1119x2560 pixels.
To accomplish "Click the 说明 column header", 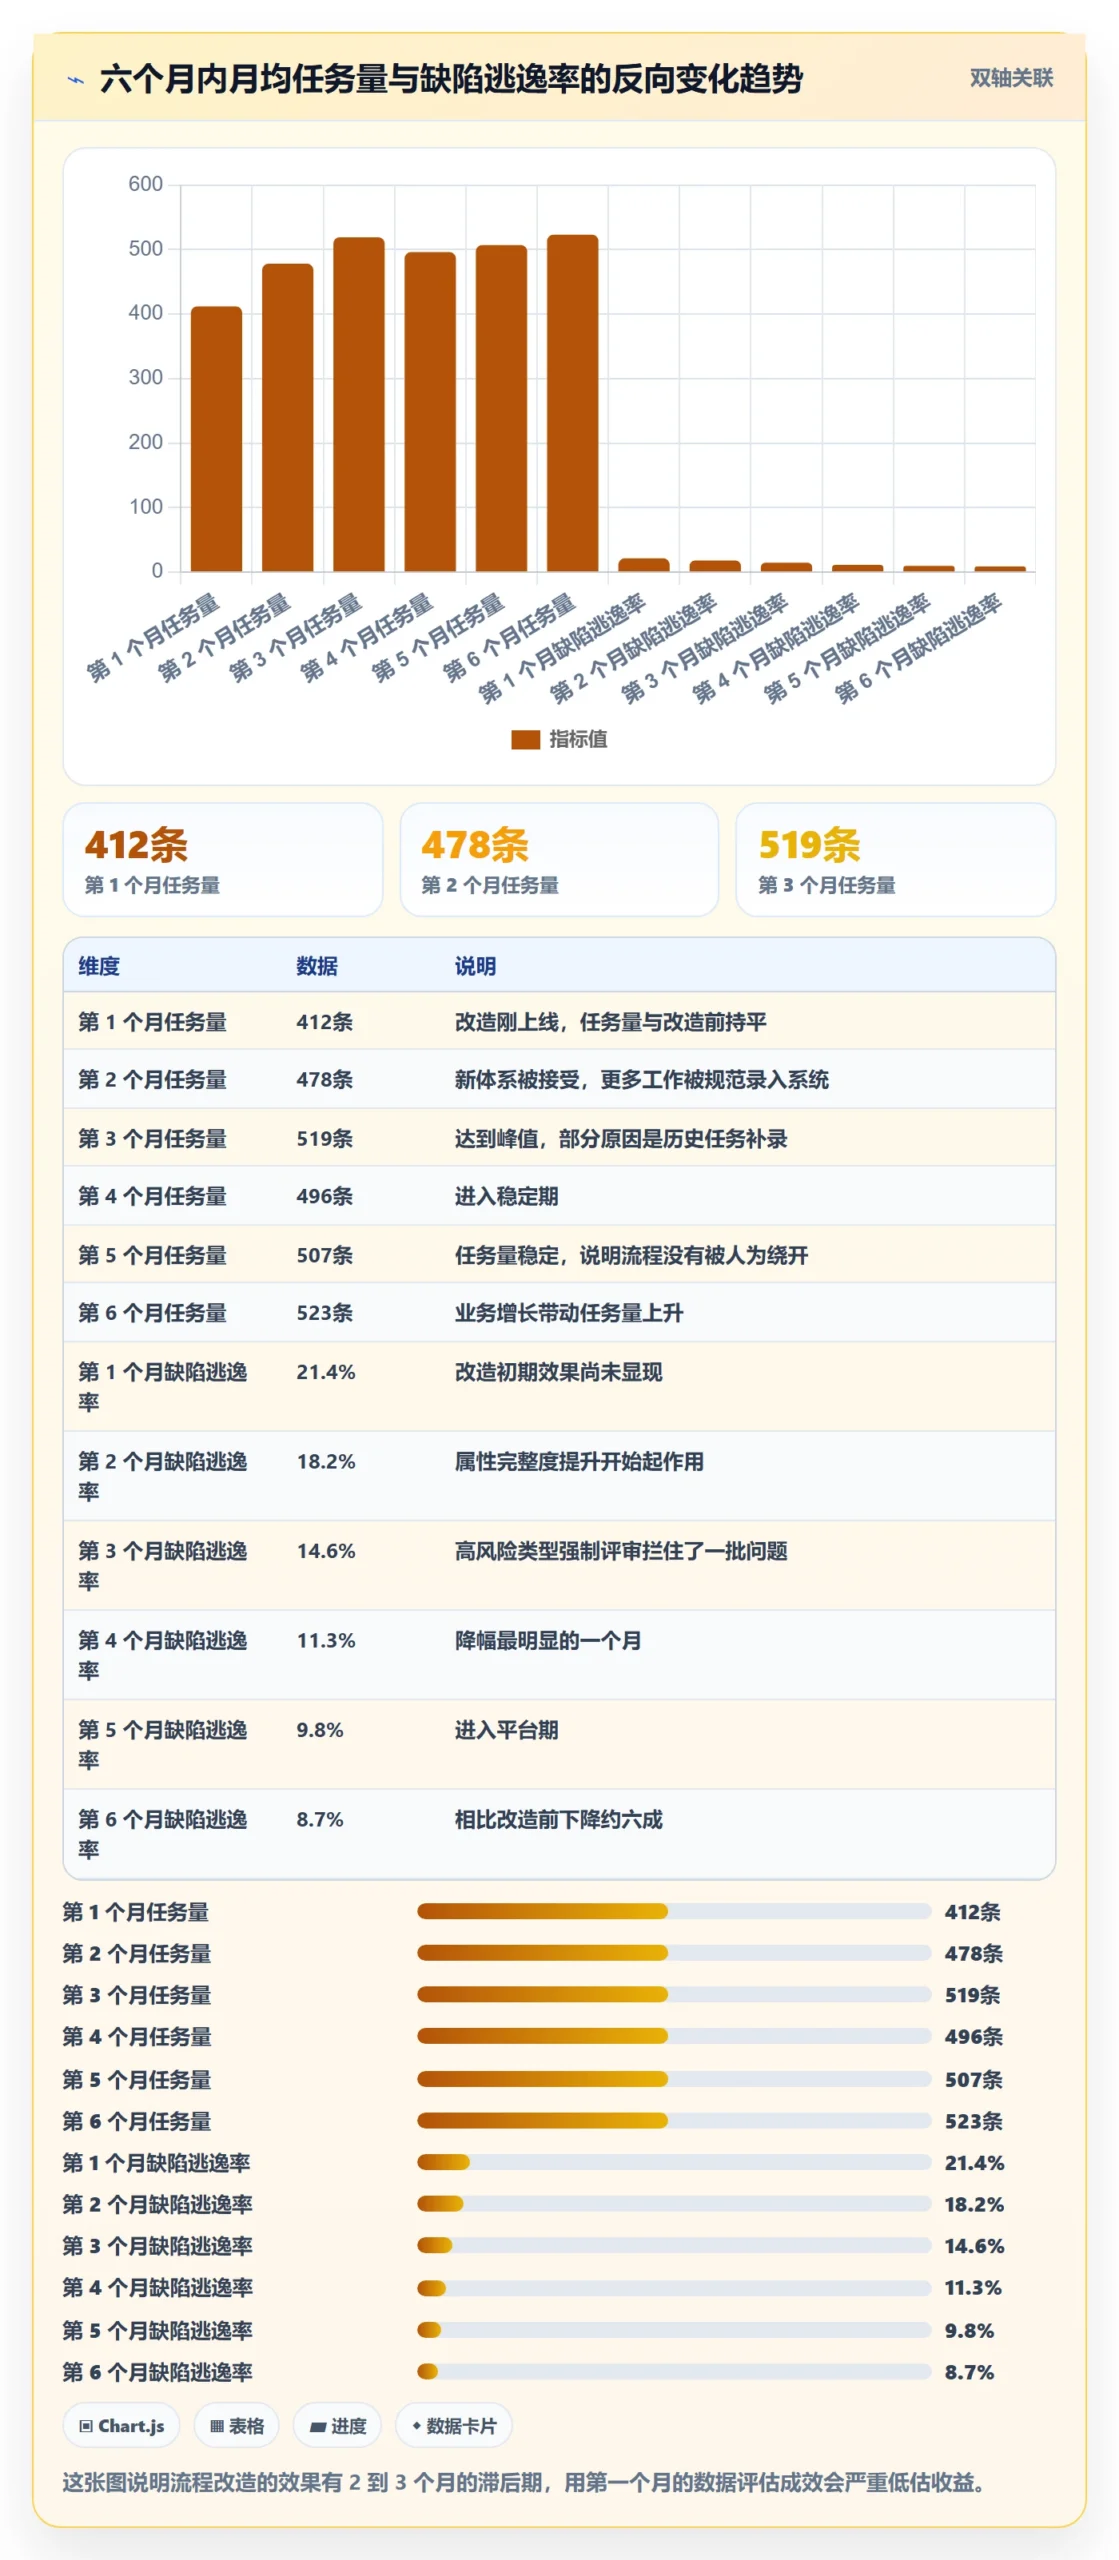I will click(x=475, y=966).
